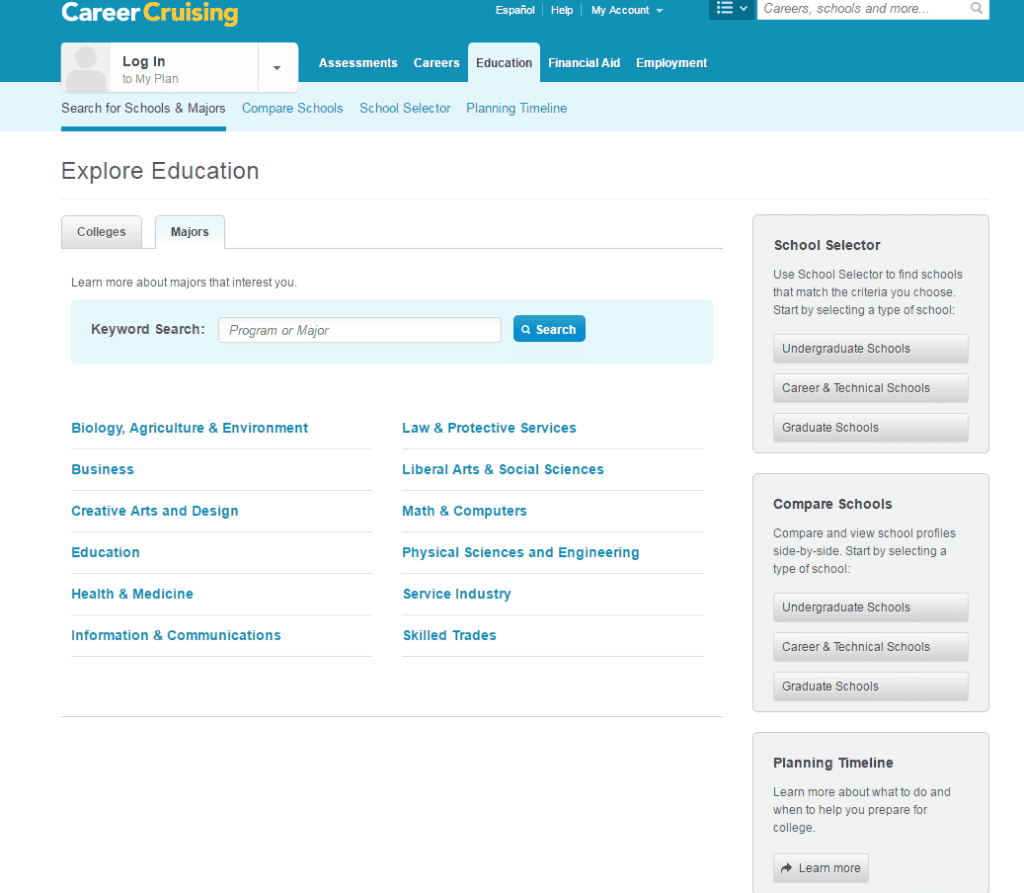Open Skilled Trades majors
Screen dimensions: 1024x893
click(449, 635)
